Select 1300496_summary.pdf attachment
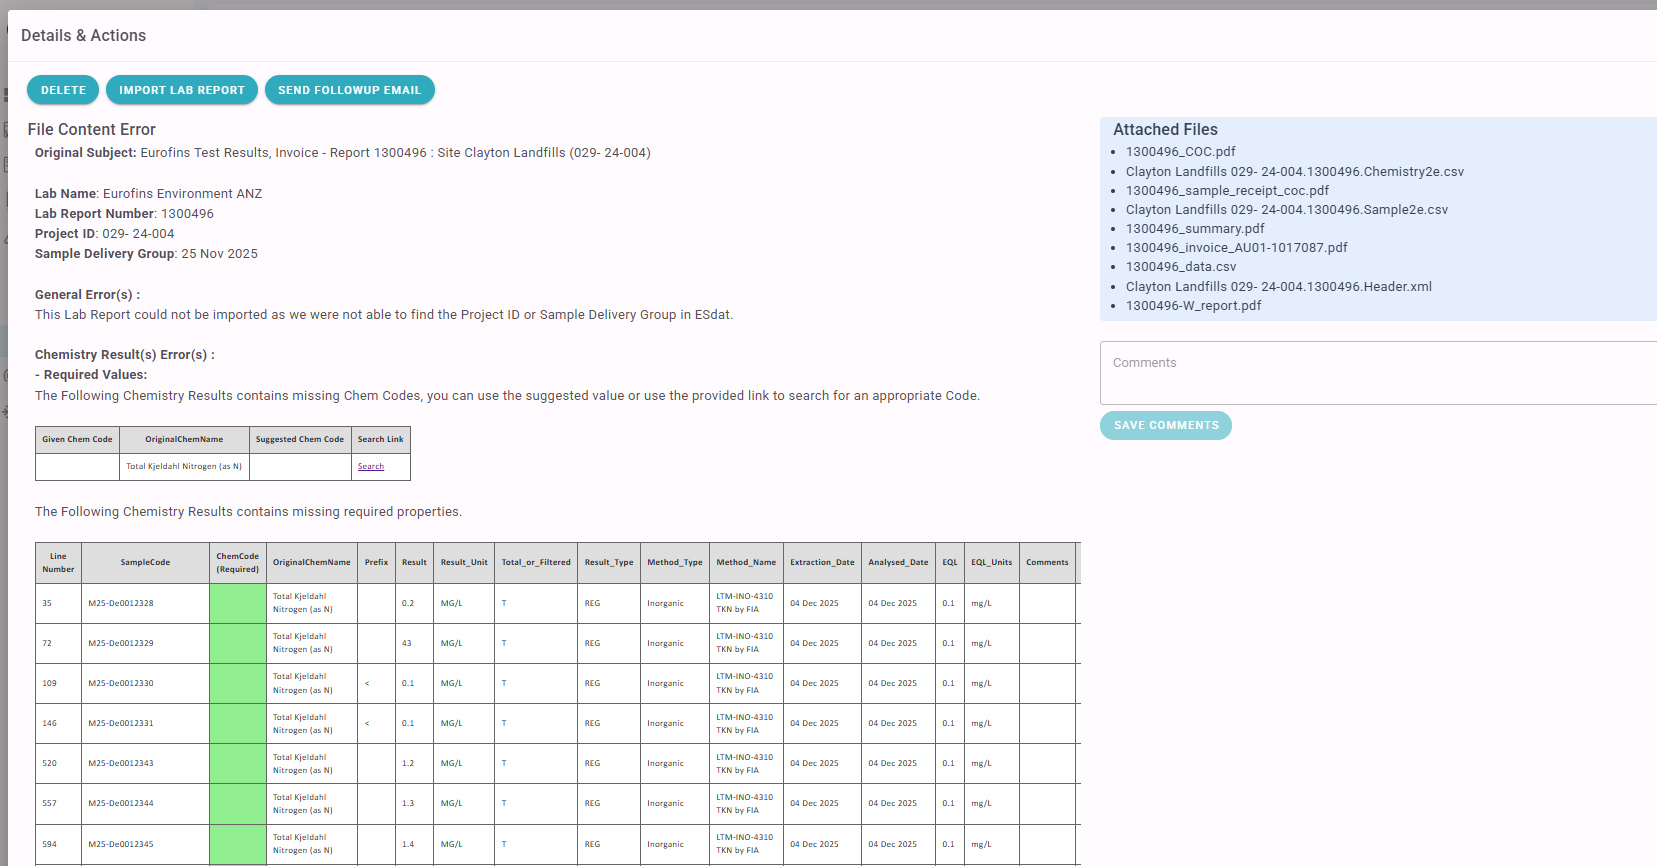This screenshot has height=866, width=1657. coord(1195,229)
